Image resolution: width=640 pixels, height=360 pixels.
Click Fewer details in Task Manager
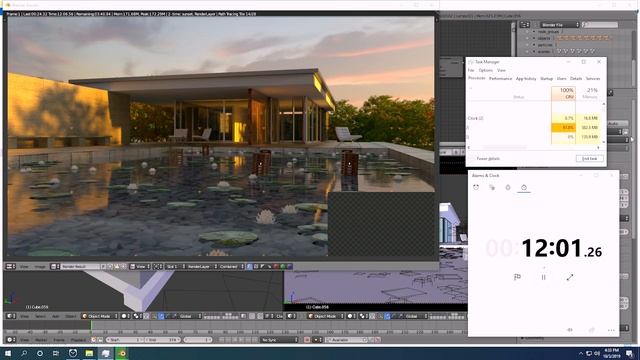pyautogui.click(x=488, y=158)
